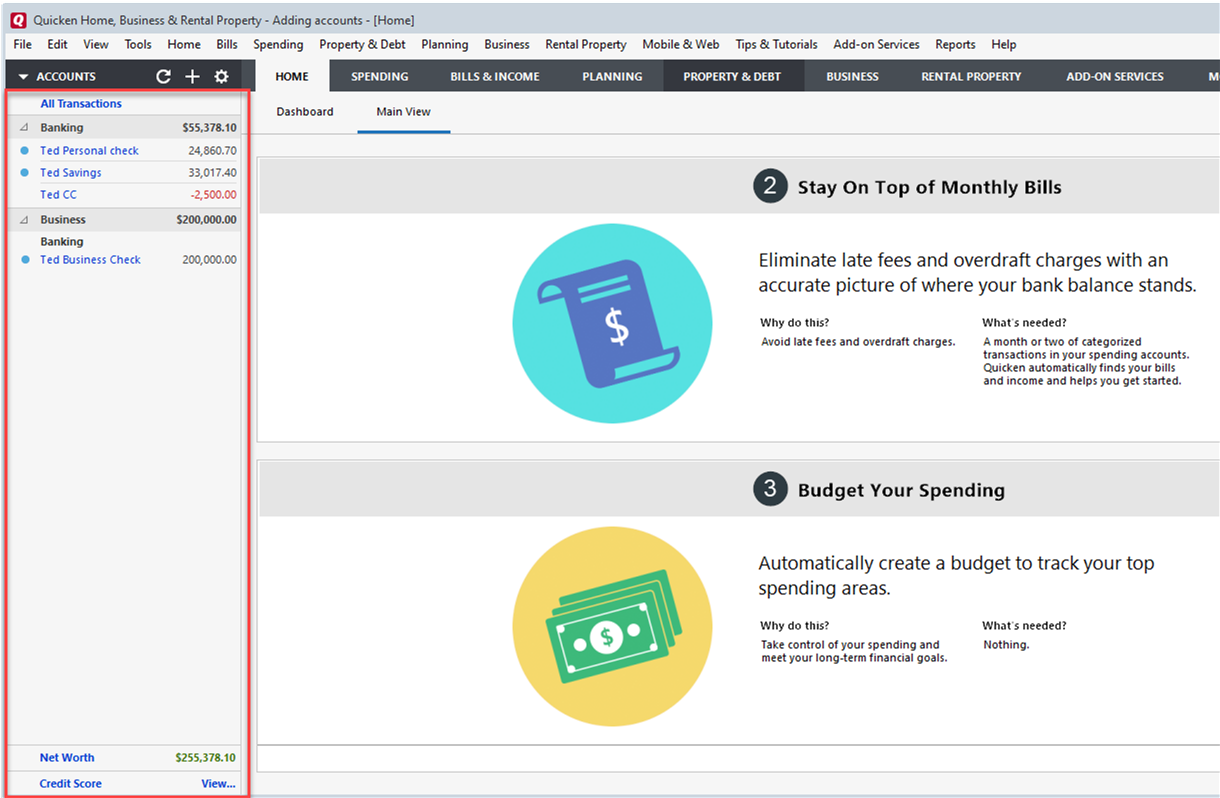
Task: Click the green cash budget illustration
Action: coord(612,626)
